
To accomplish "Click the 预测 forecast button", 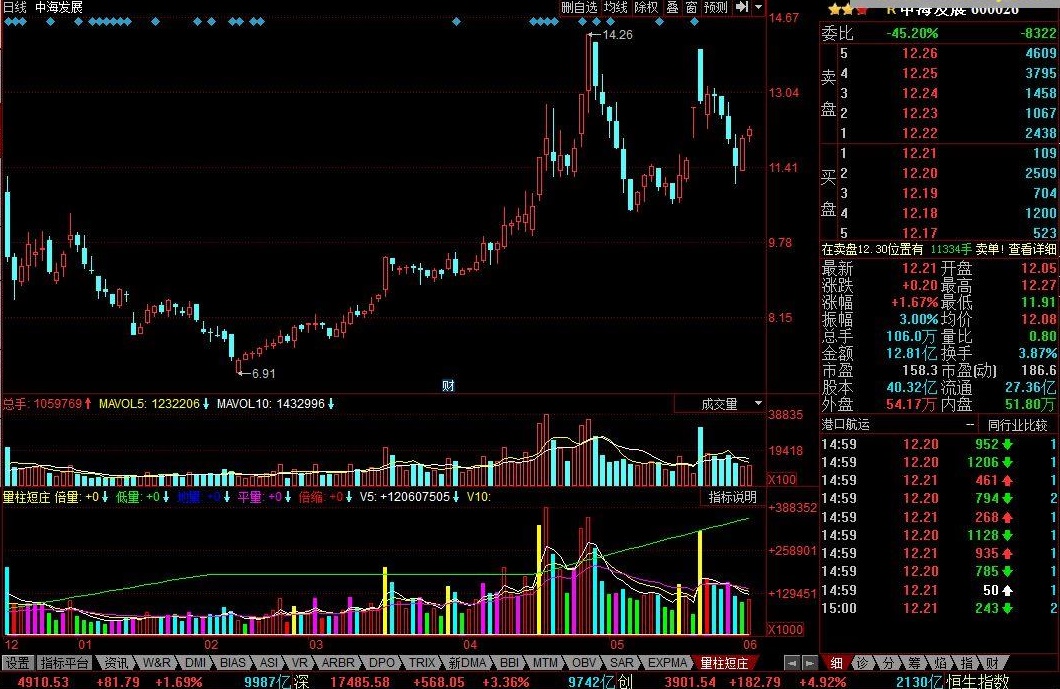I will tap(716, 7).
